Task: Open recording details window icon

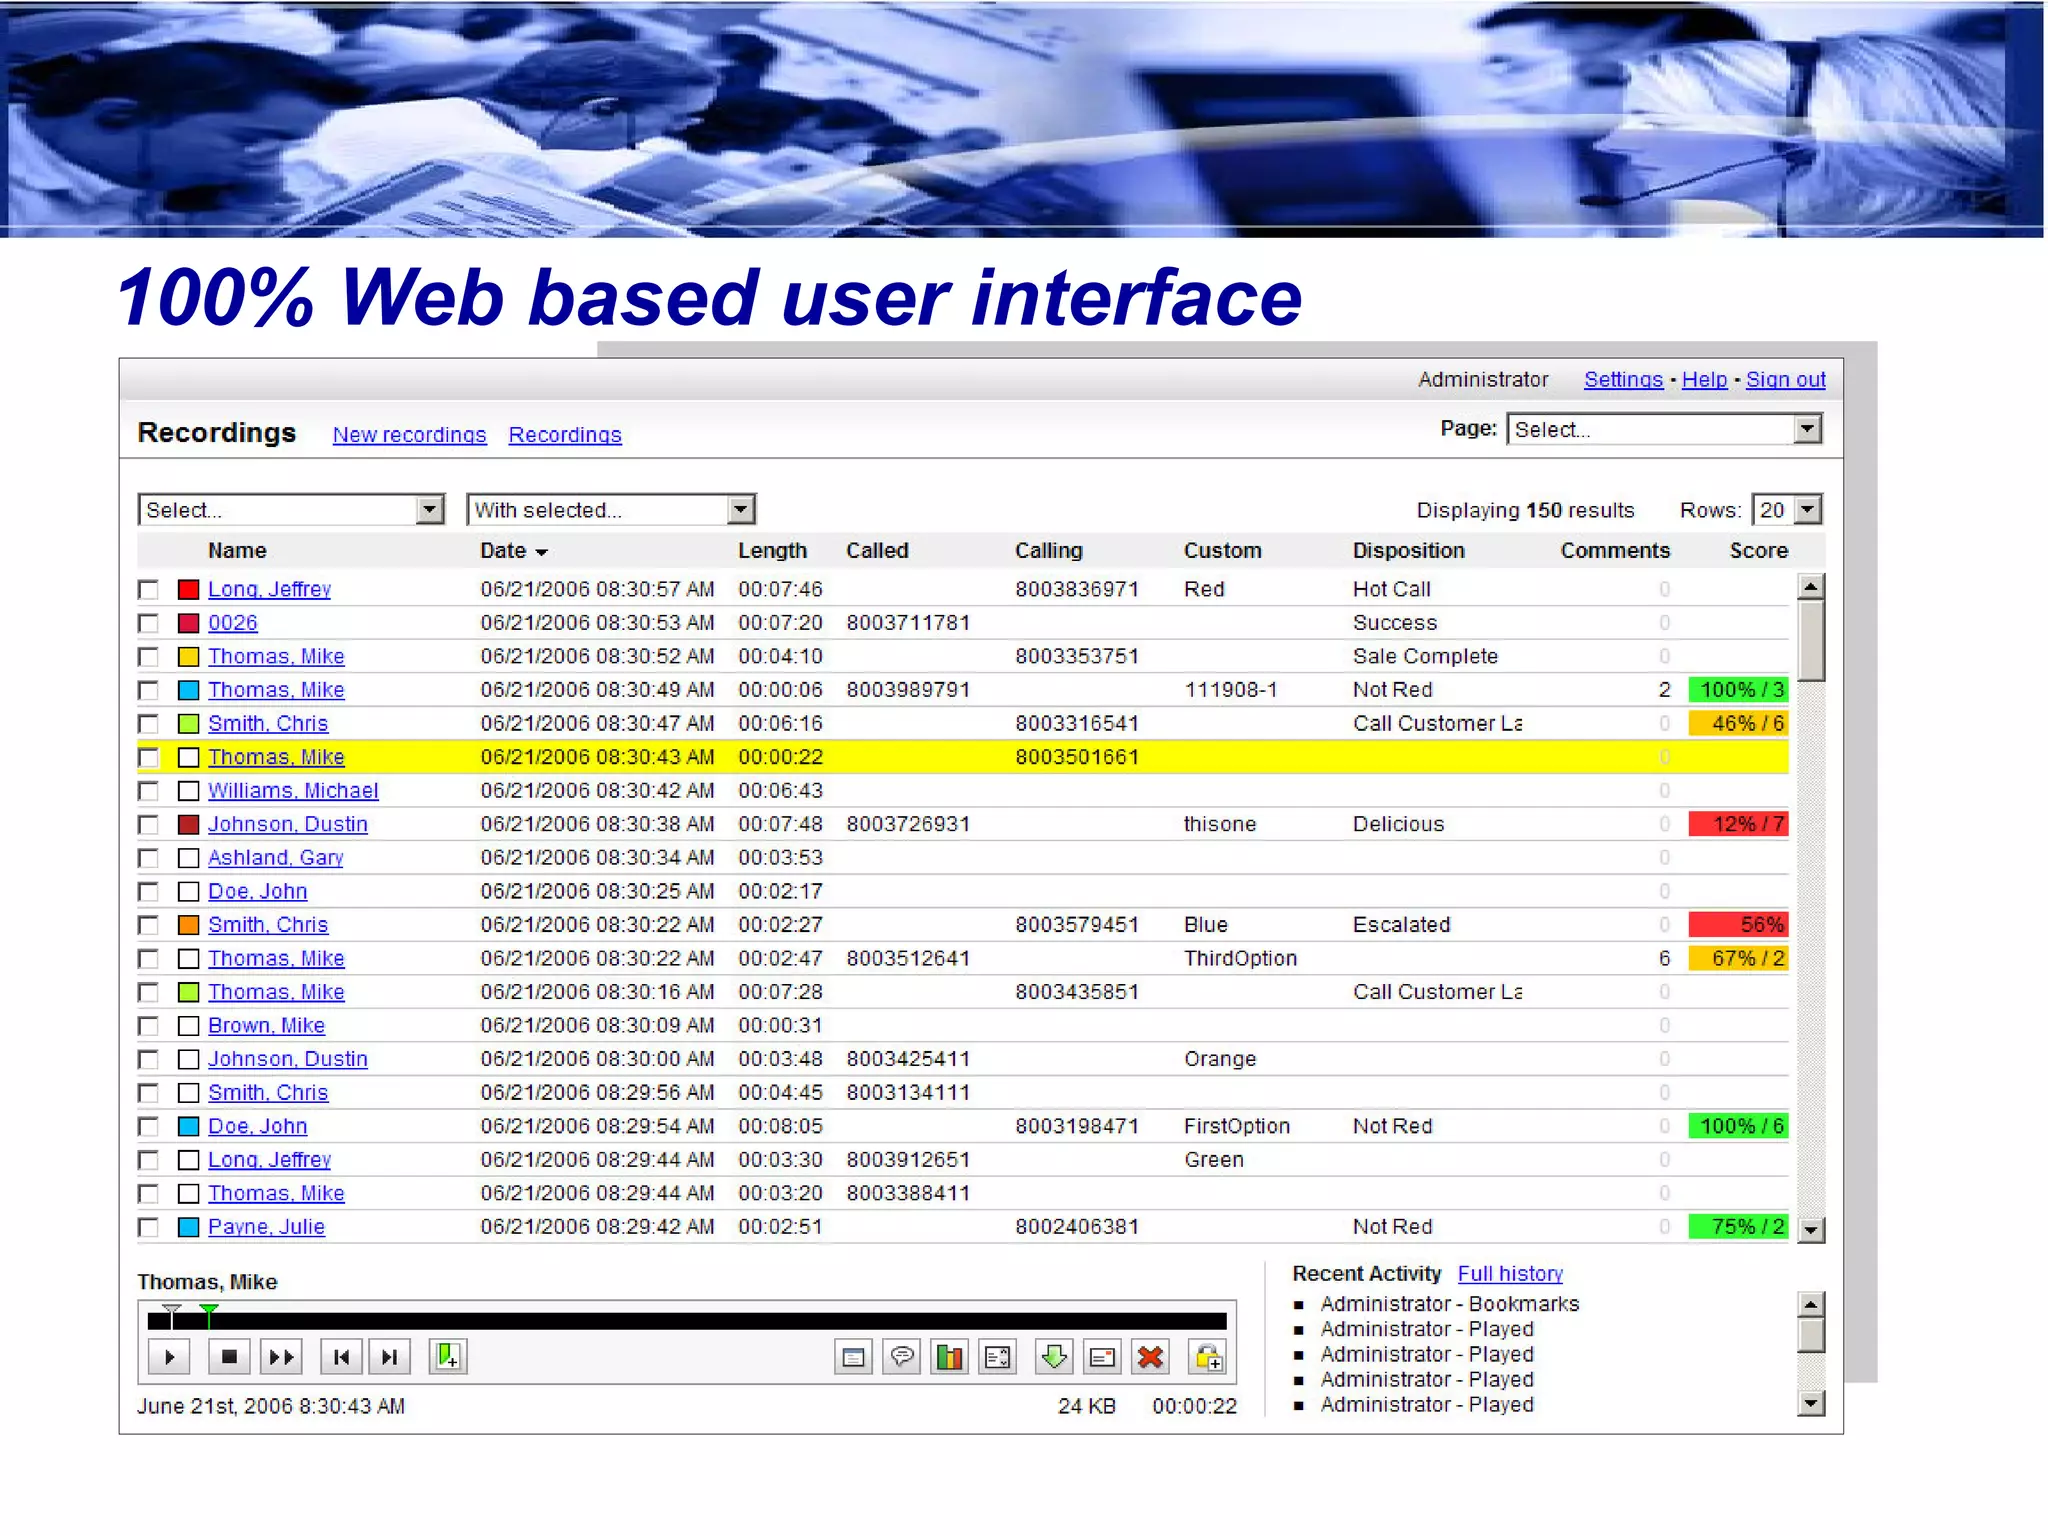Action: tap(853, 1357)
